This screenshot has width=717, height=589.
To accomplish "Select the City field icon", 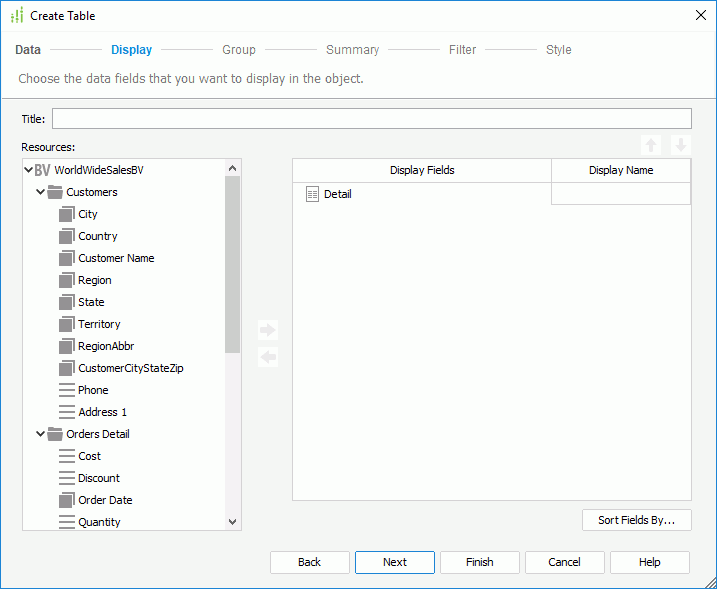I will (x=67, y=214).
